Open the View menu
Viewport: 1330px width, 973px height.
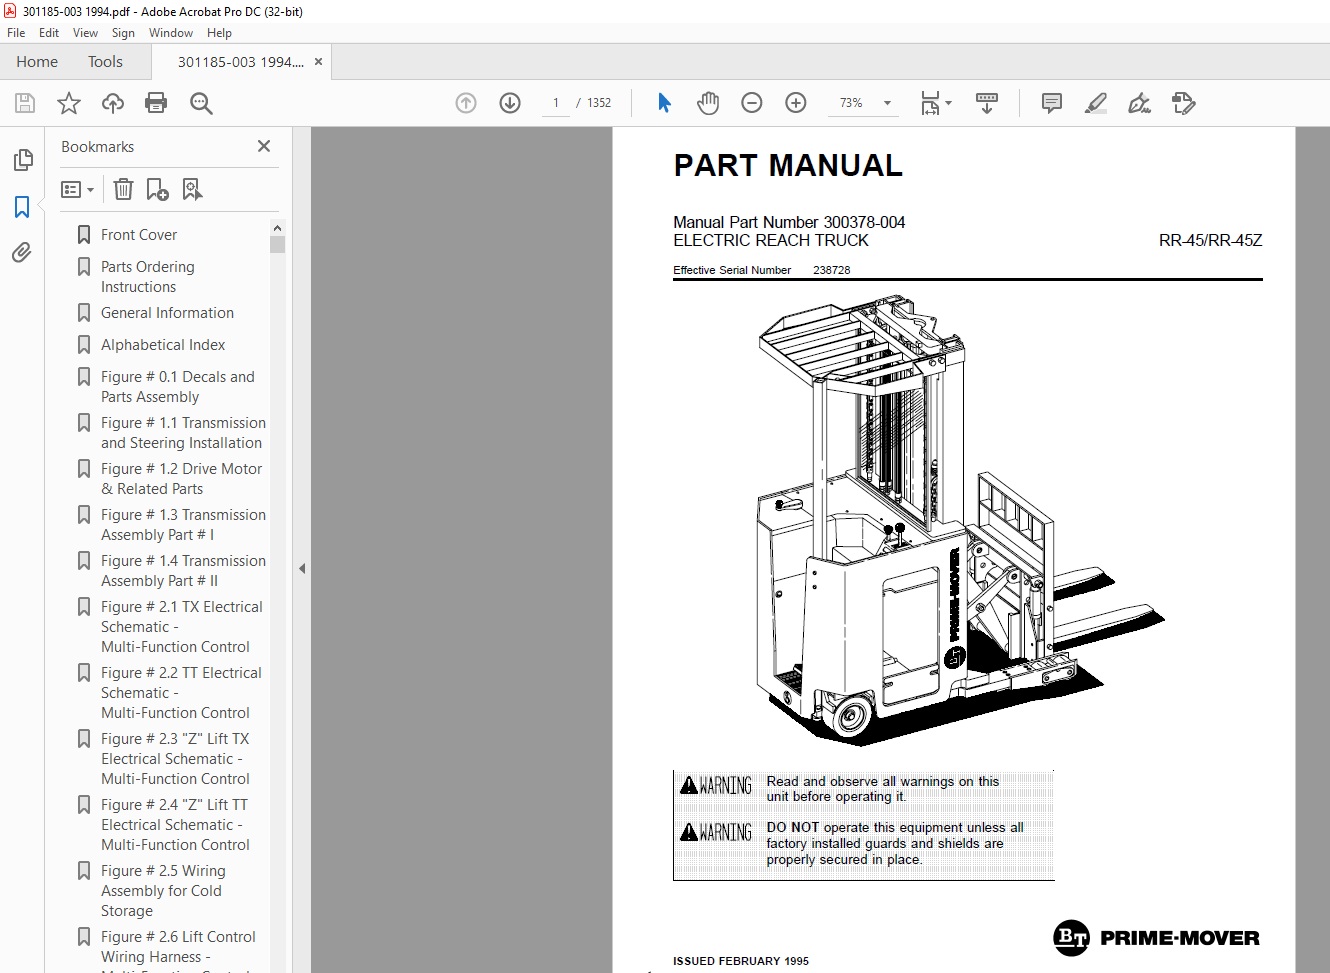click(85, 33)
